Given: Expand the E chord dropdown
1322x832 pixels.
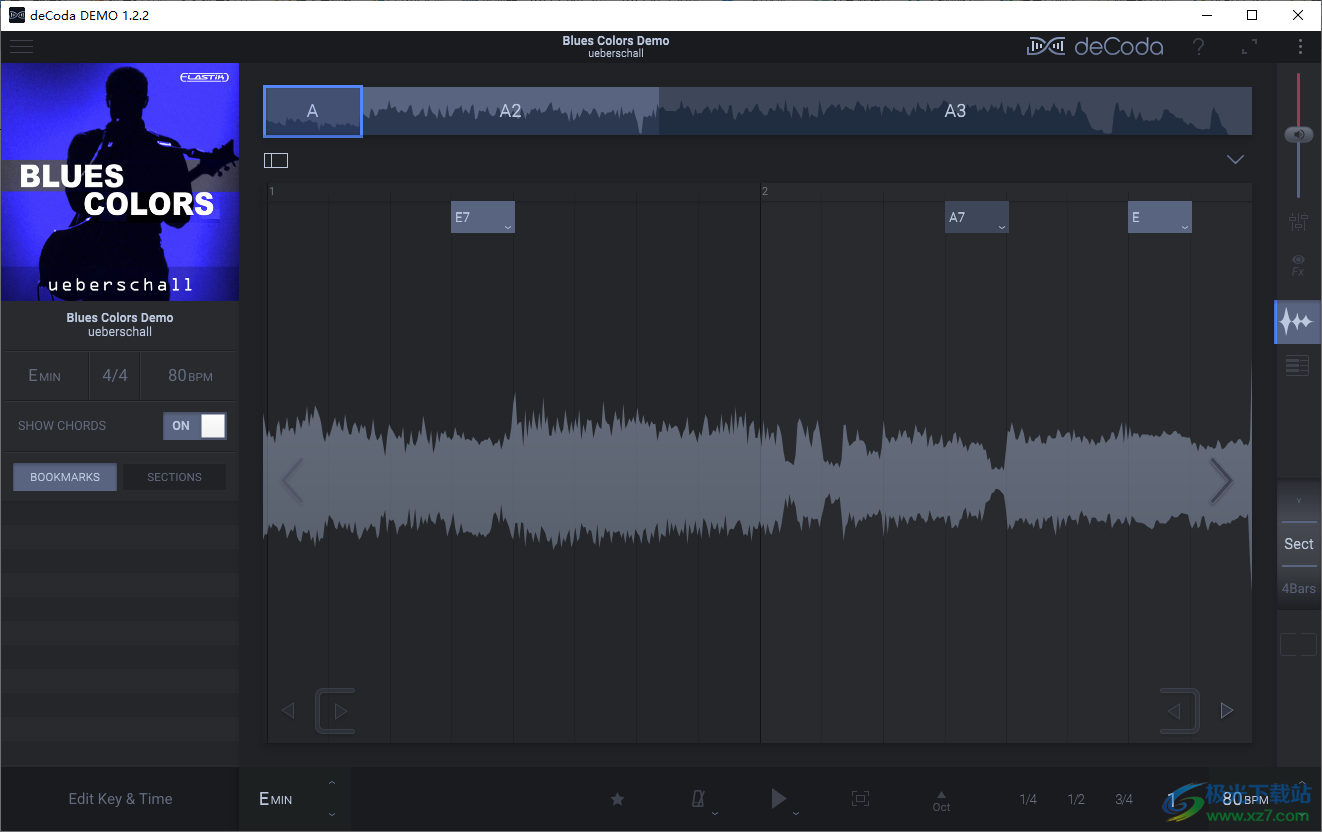Looking at the screenshot, I should (1185, 228).
